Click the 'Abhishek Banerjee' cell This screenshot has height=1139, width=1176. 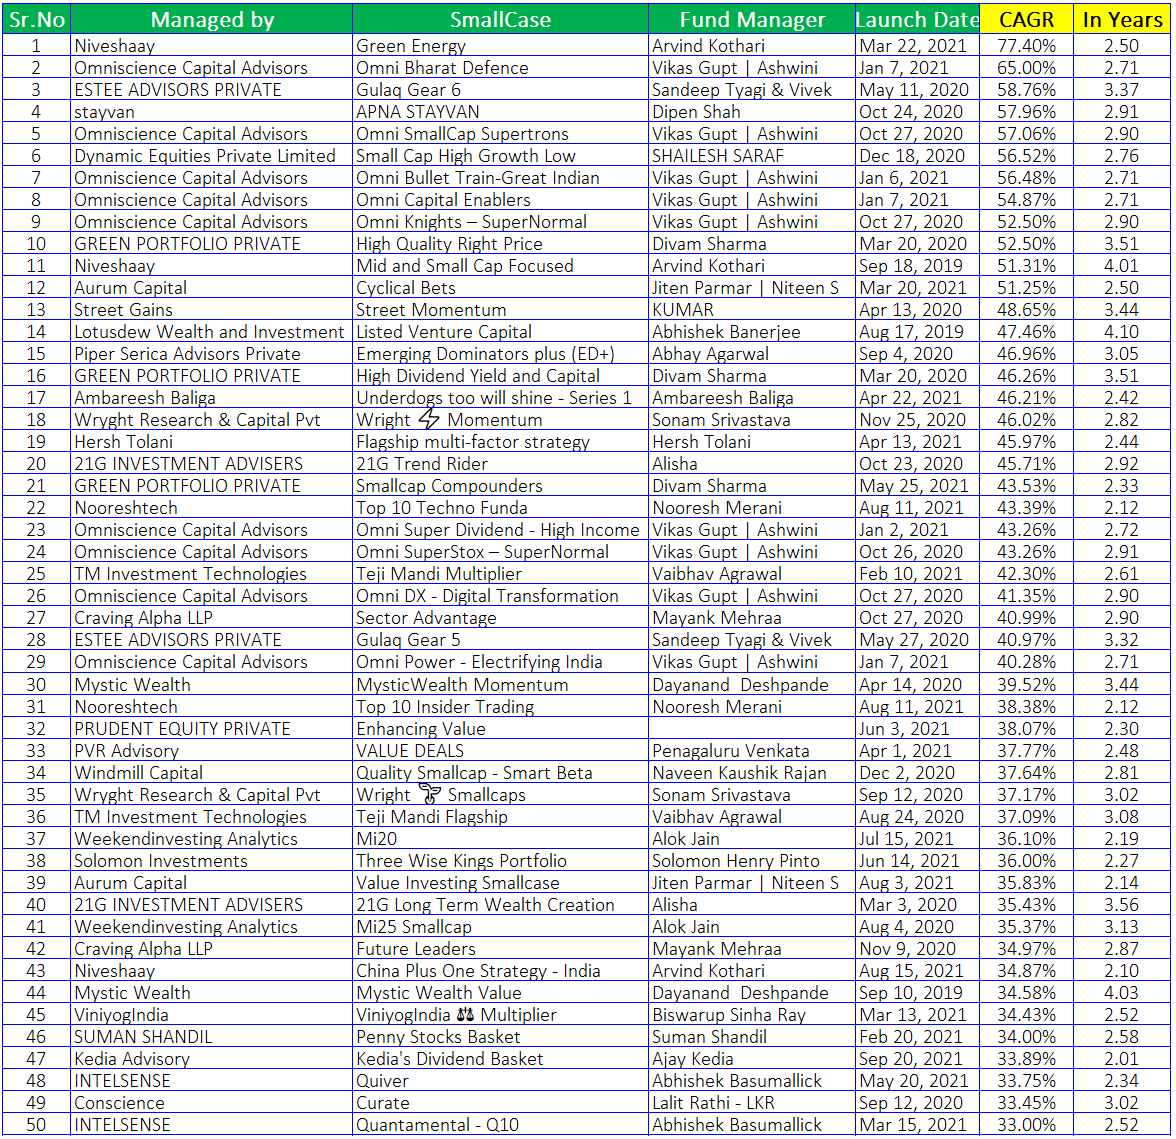752,332
